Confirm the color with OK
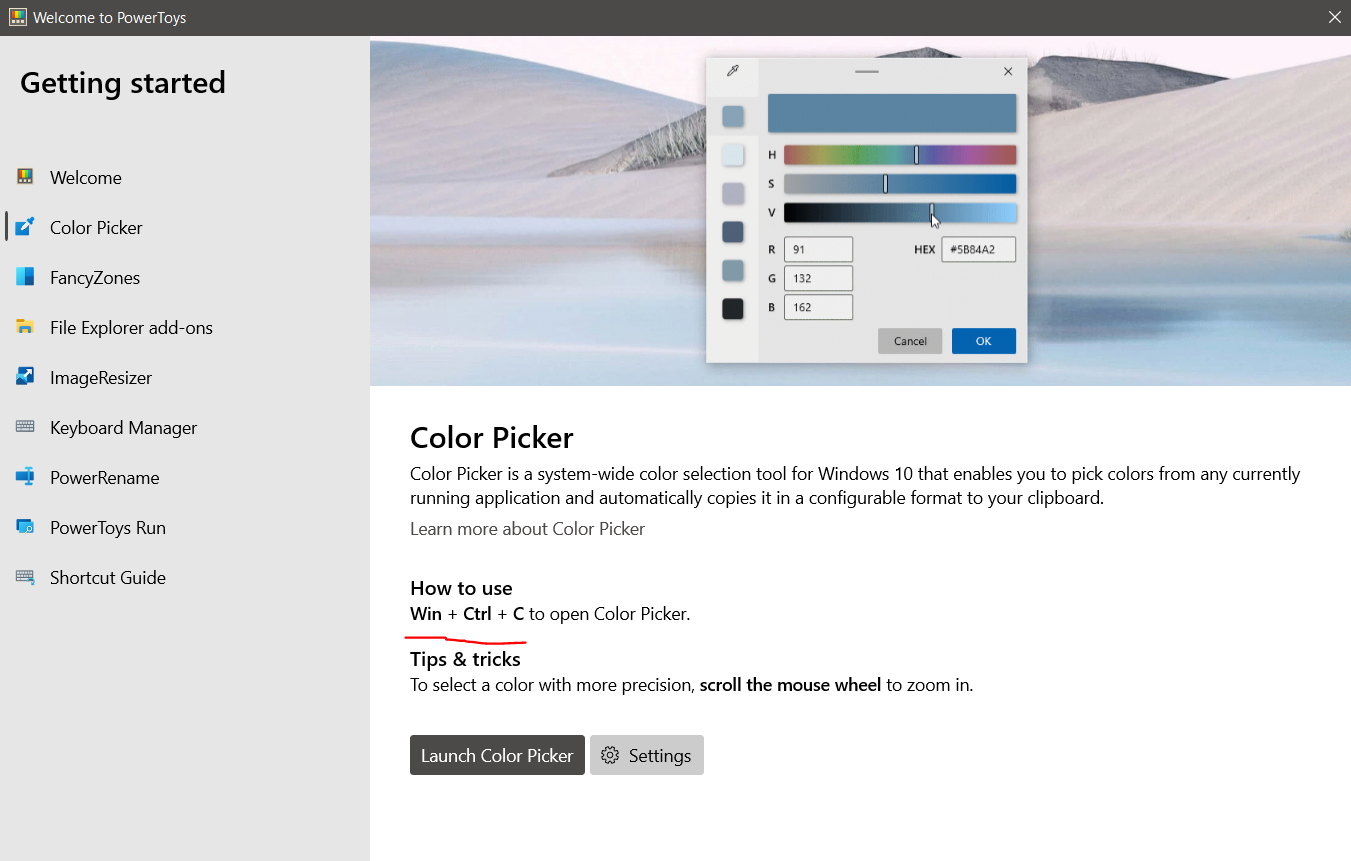 (x=983, y=341)
